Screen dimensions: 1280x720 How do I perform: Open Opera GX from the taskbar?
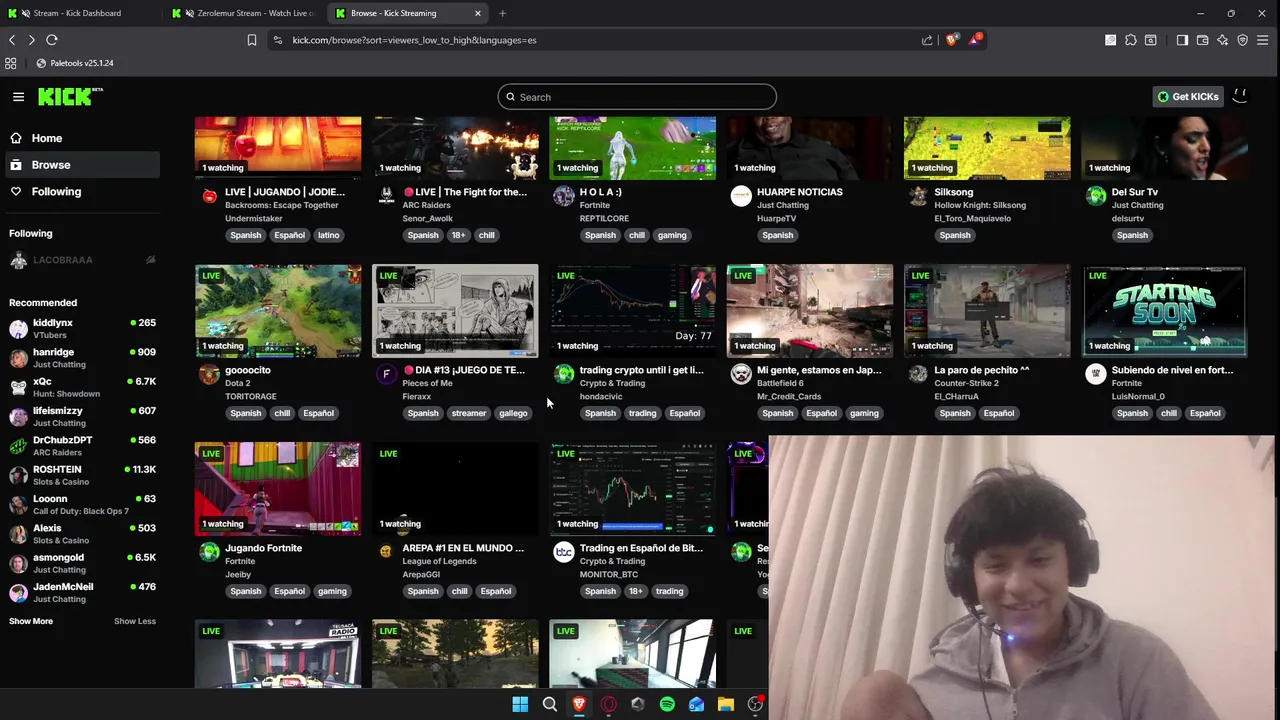tap(608, 705)
